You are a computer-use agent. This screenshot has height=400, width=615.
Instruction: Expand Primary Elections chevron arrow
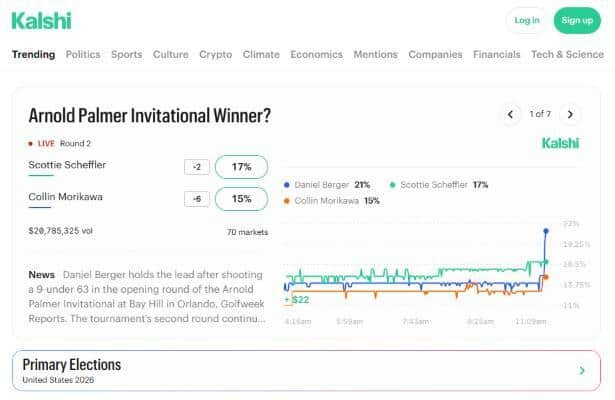[x=582, y=371]
